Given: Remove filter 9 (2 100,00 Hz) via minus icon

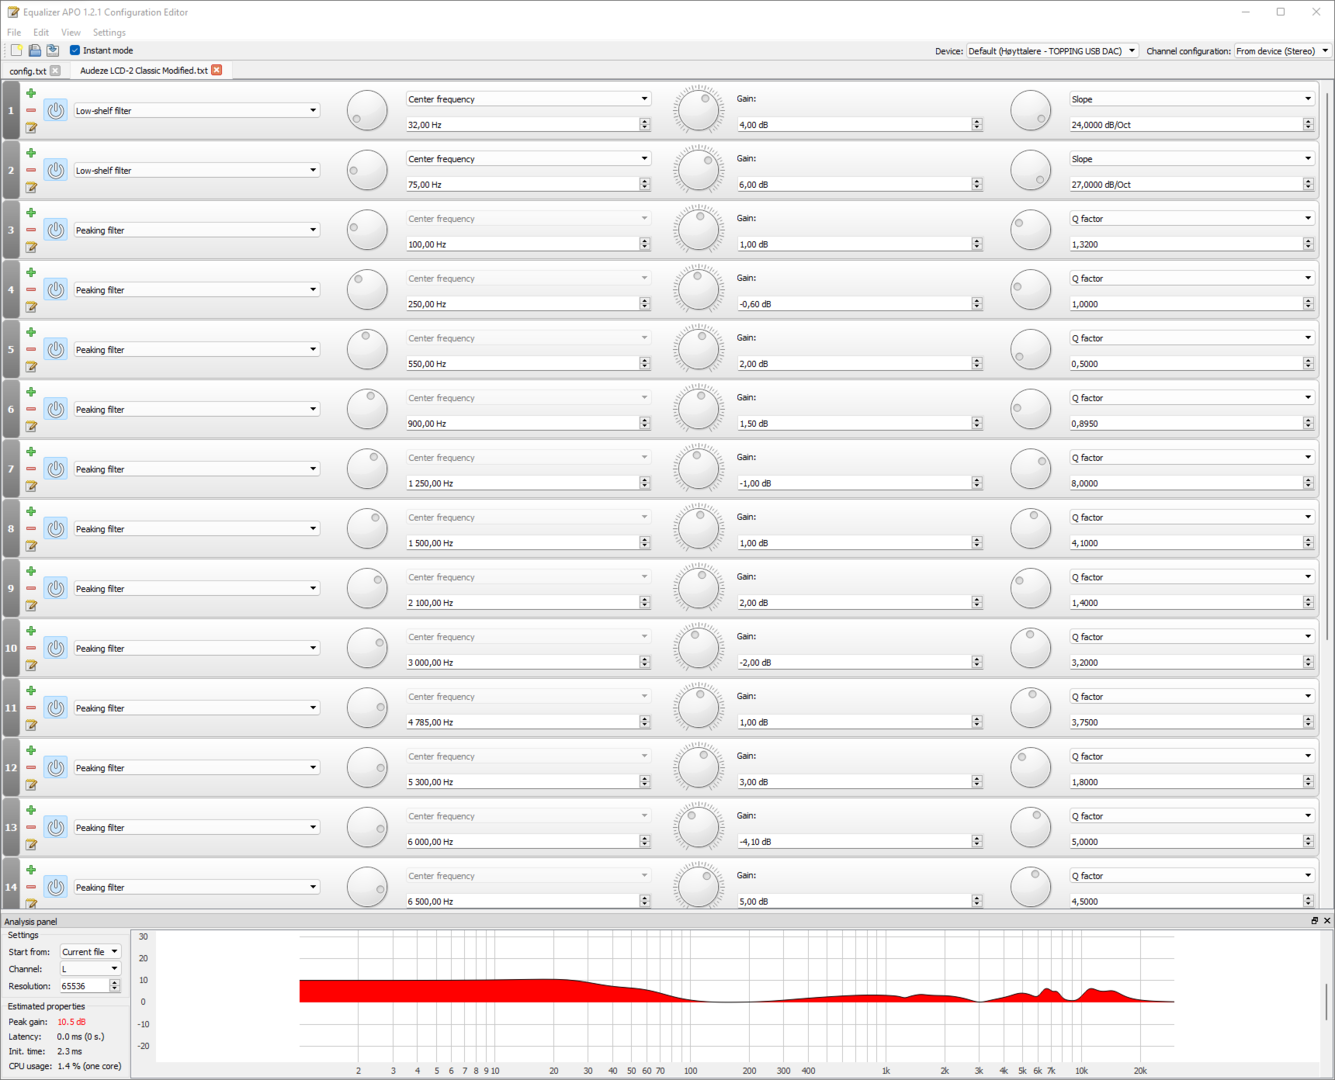Looking at the screenshot, I should [31, 588].
